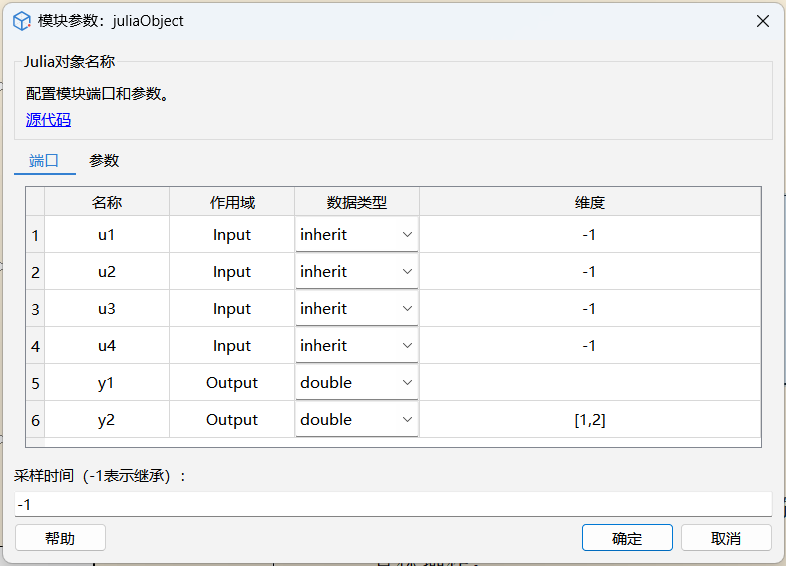Expand u3 inherit data type combo box
The width and height of the screenshot is (786, 566).
(356, 309)
